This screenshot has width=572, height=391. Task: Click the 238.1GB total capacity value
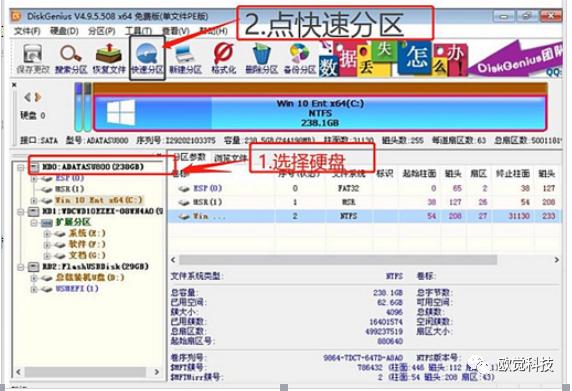click(388, 293)
